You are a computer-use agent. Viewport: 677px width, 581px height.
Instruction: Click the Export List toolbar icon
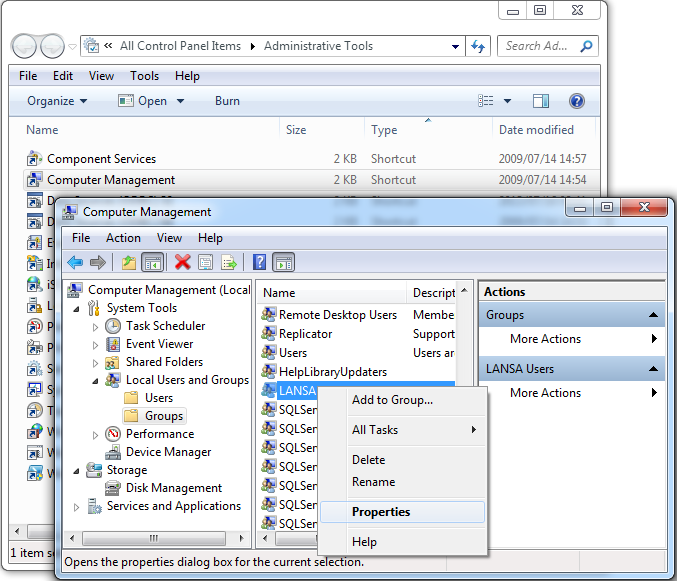coord(229,262)
